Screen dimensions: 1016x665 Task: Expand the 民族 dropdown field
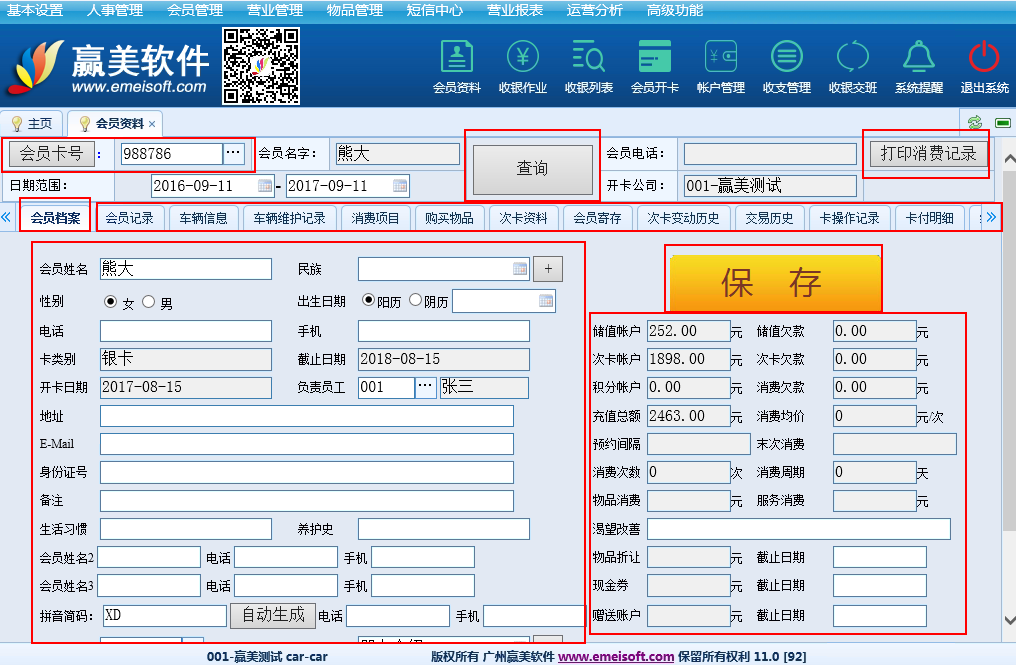coord(519,269)
